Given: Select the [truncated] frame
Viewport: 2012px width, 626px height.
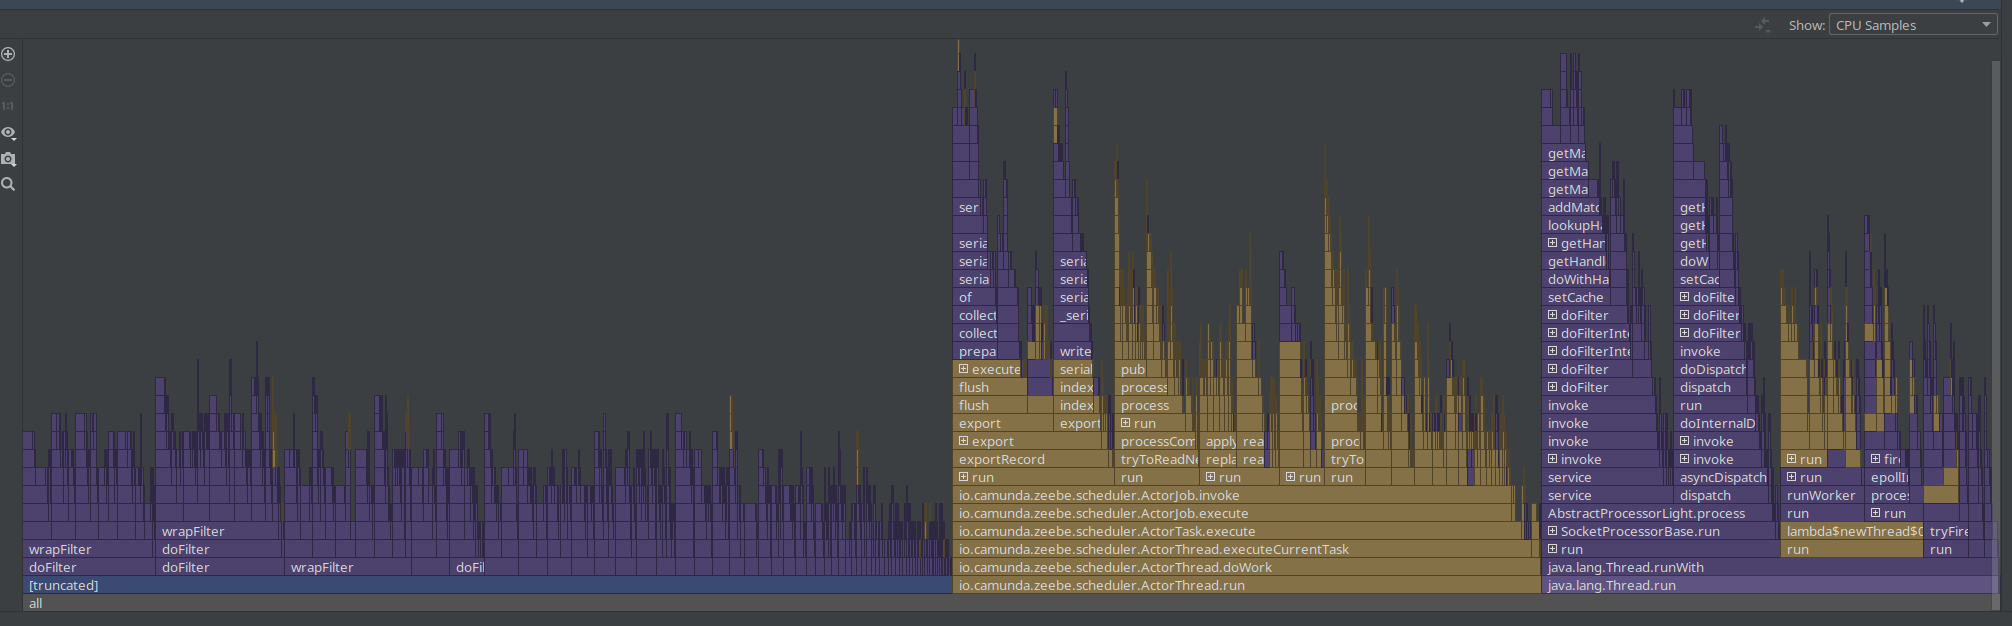Looking at the screenshot, I should [x=488, y=585].
